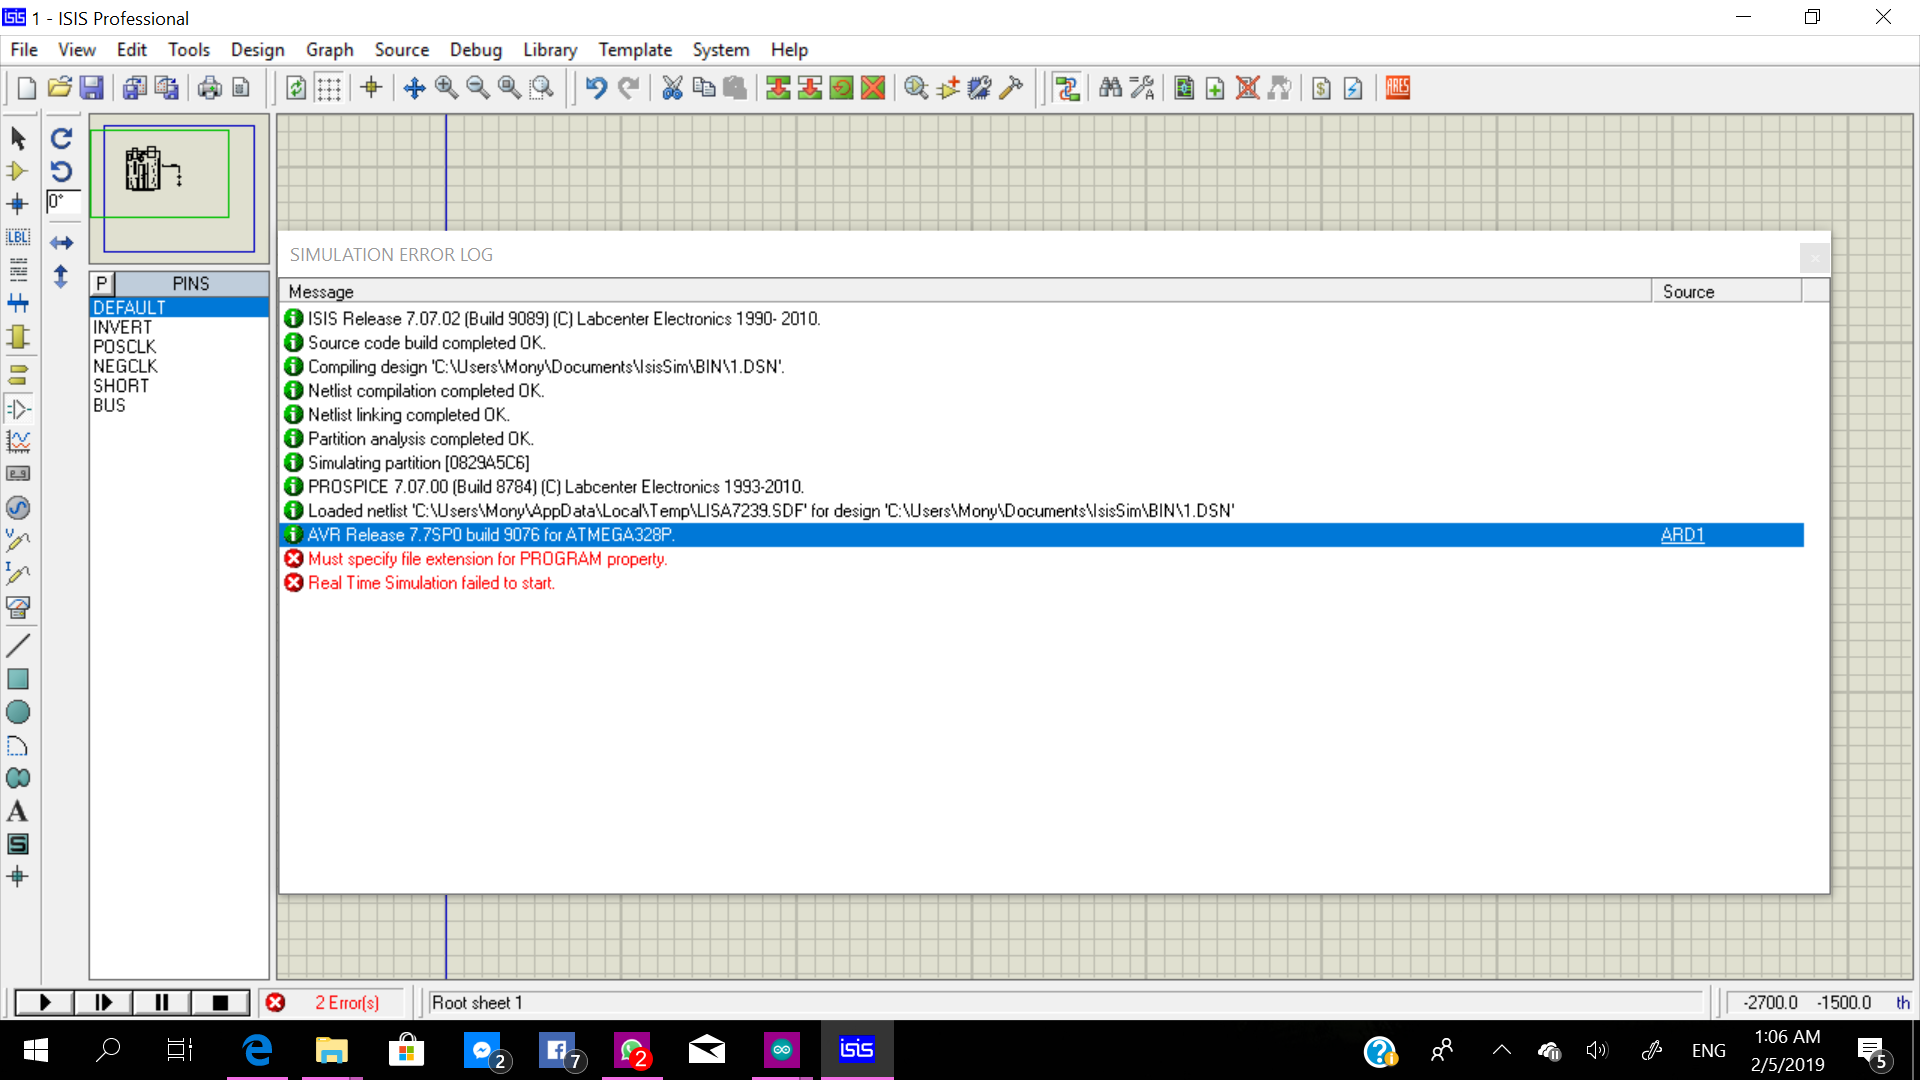
Task: Open the ARES PCB layout tool
Action: point(1397,88)
